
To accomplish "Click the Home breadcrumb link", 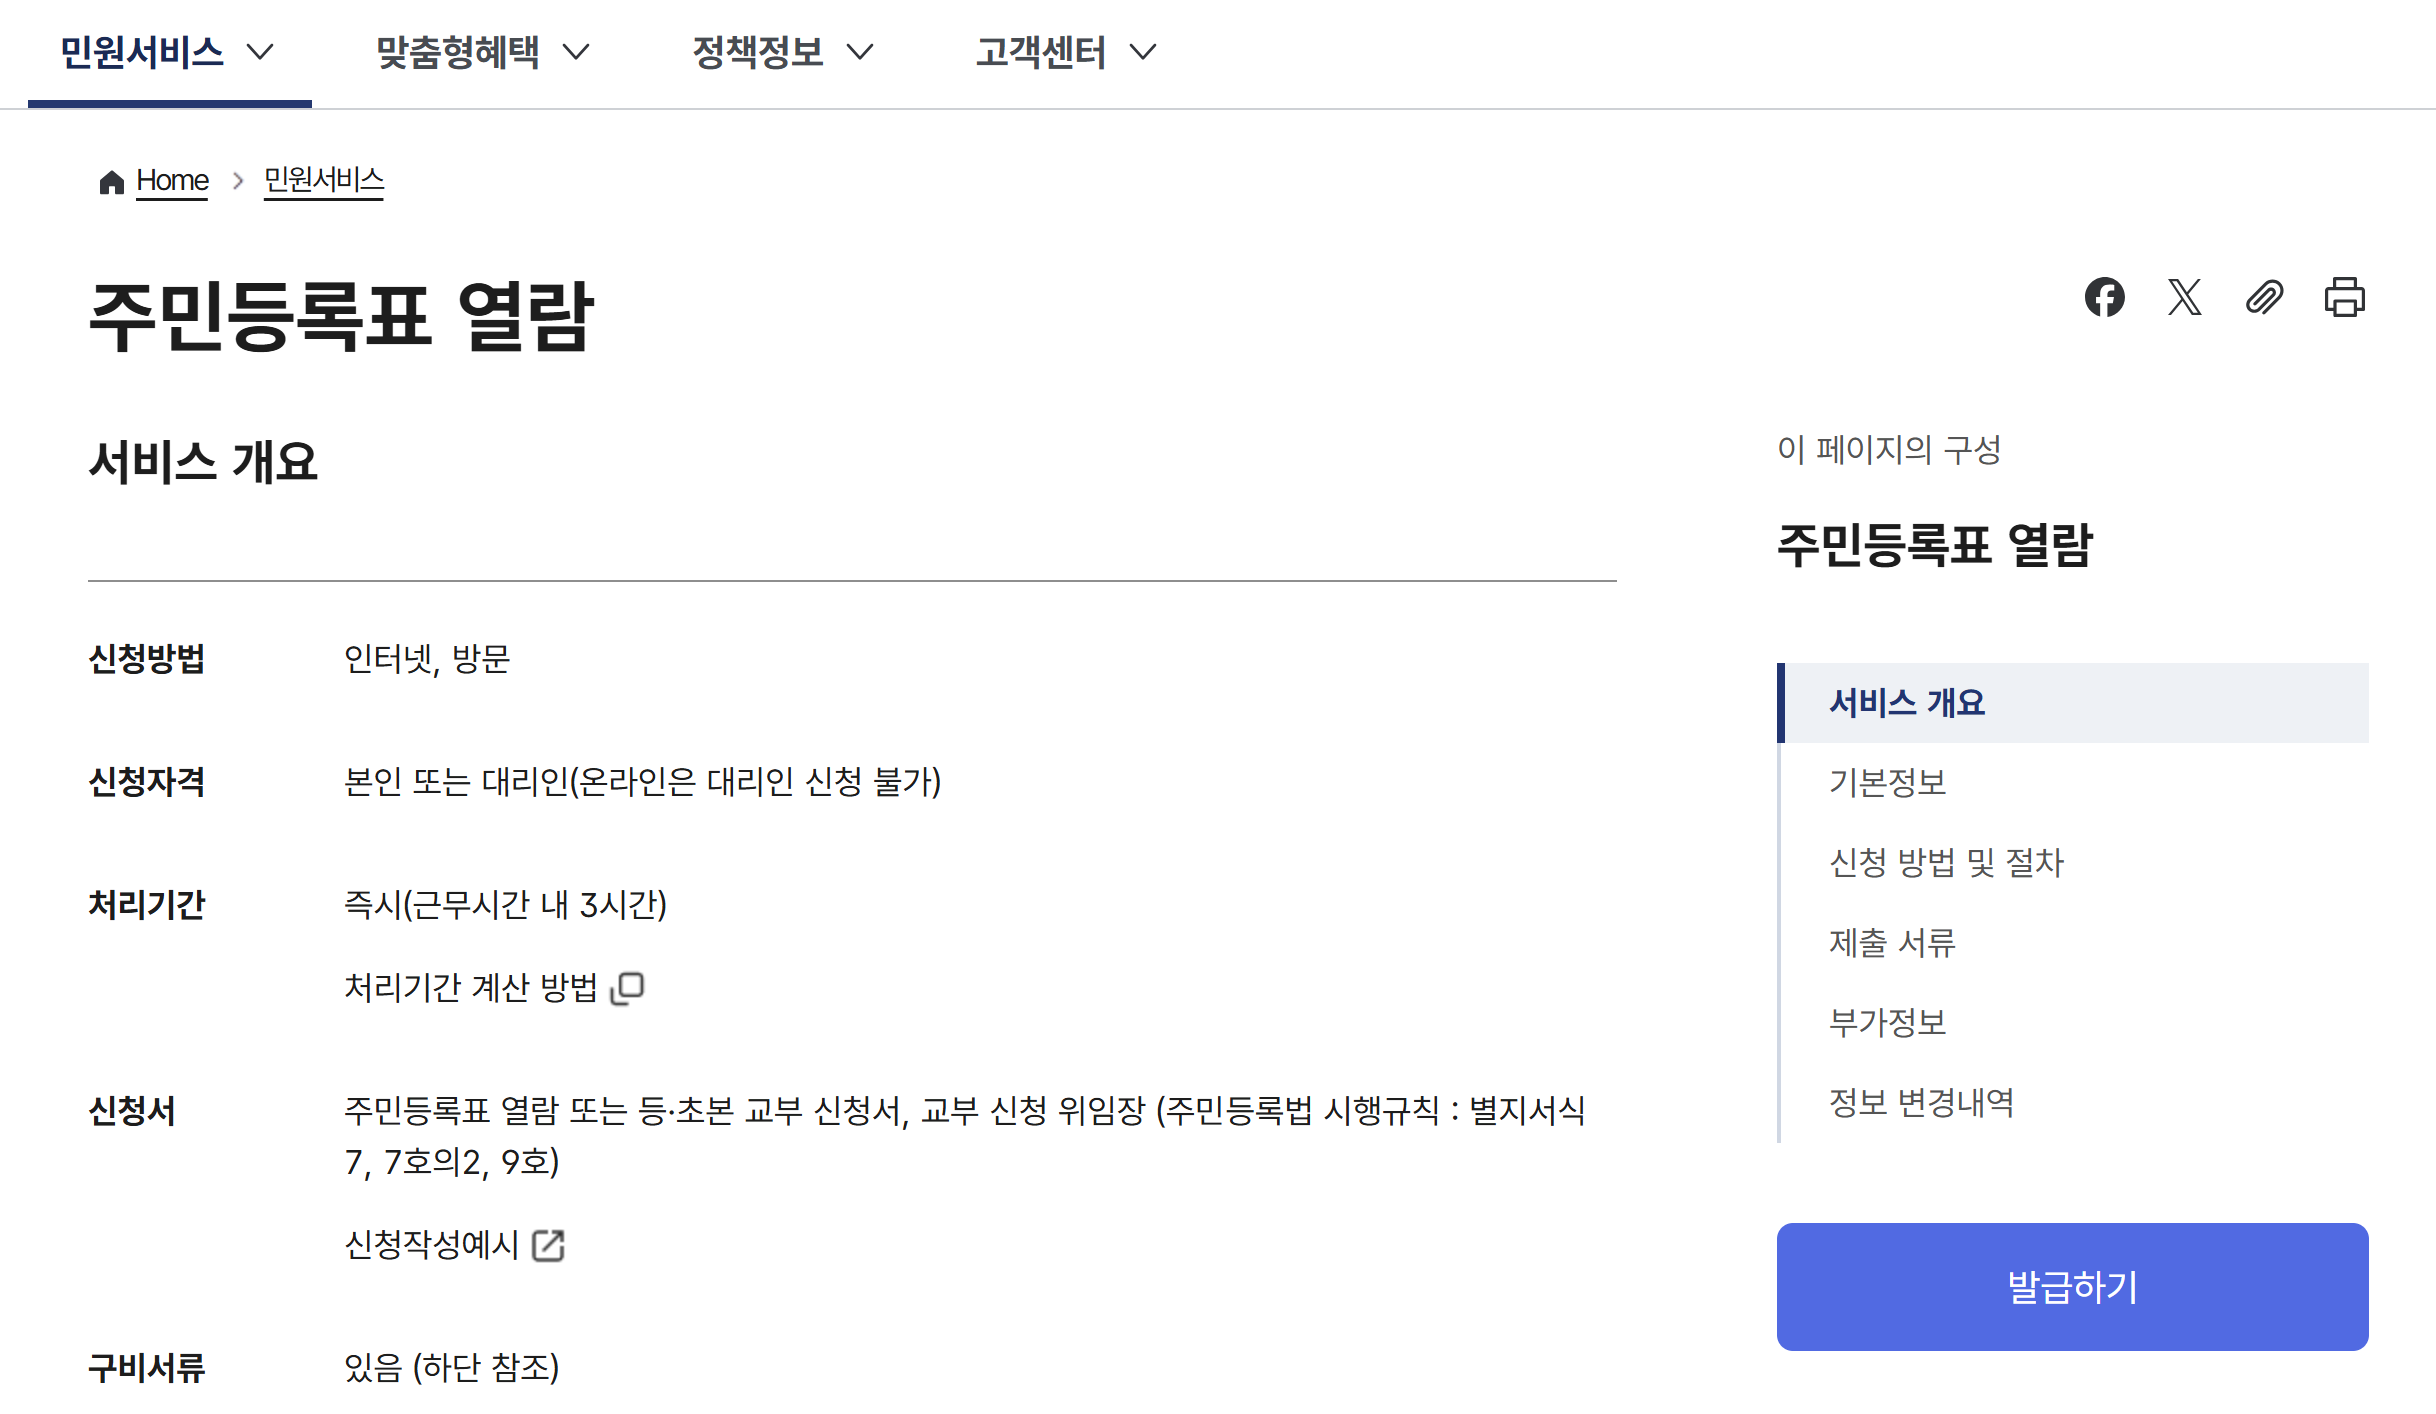I will point(171,180).
